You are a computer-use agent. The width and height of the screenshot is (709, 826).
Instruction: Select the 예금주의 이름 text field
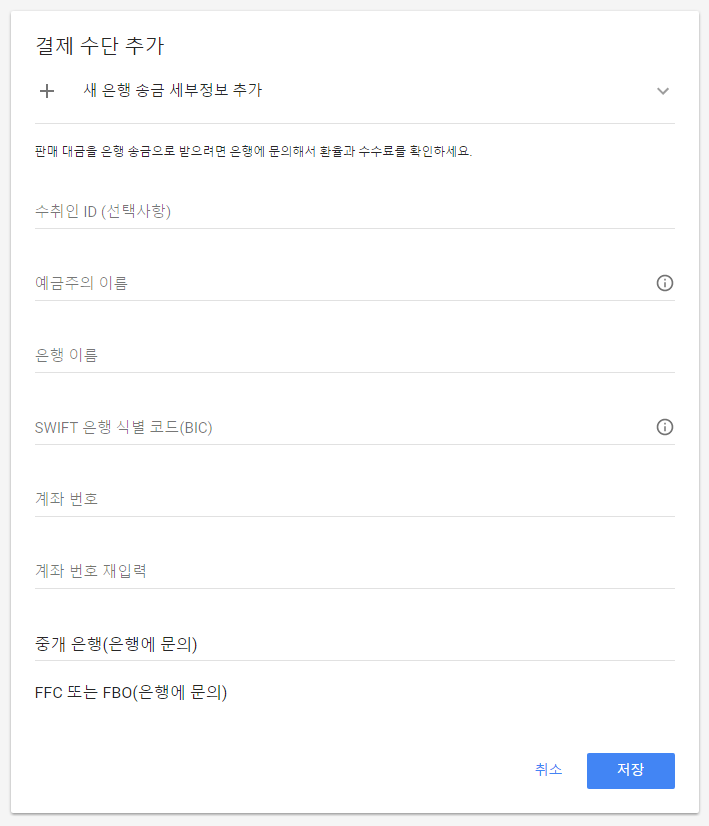[344, 283]
